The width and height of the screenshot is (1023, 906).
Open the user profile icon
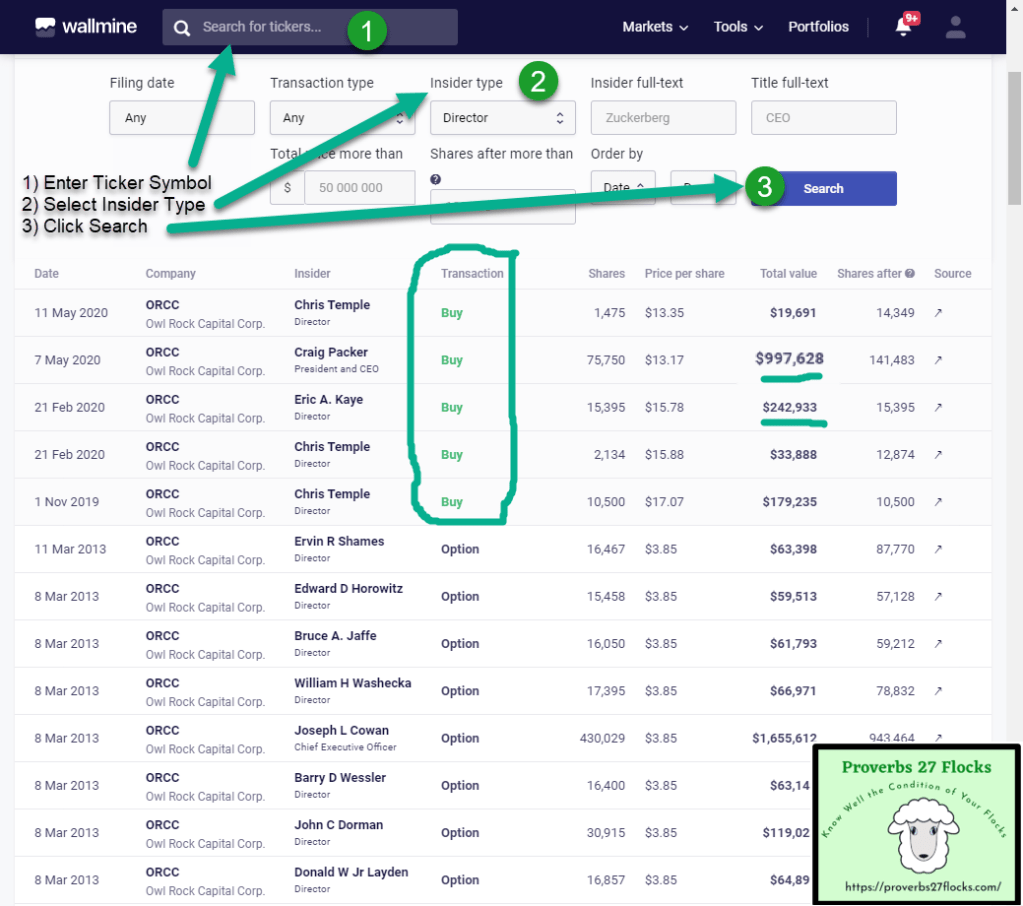tap(955, 27)
